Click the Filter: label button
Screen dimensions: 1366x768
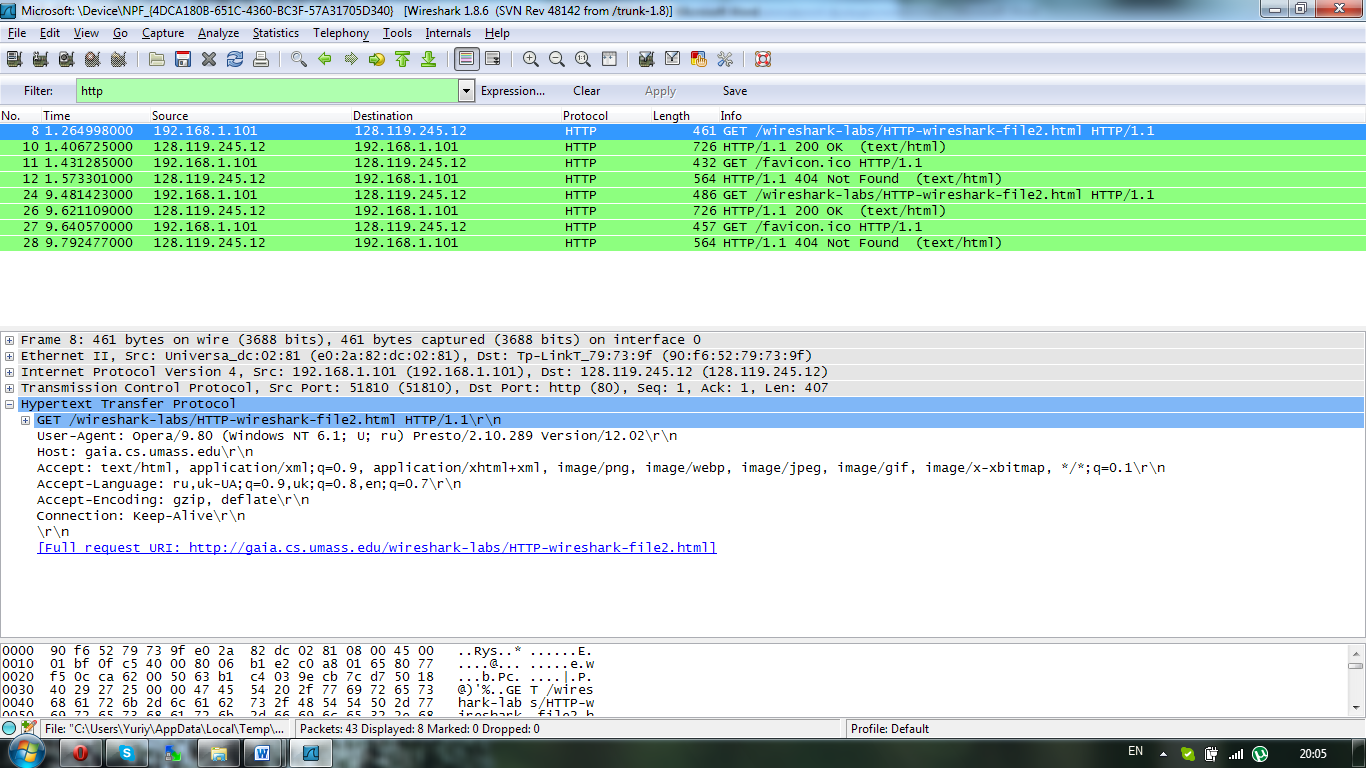[38, 91]
